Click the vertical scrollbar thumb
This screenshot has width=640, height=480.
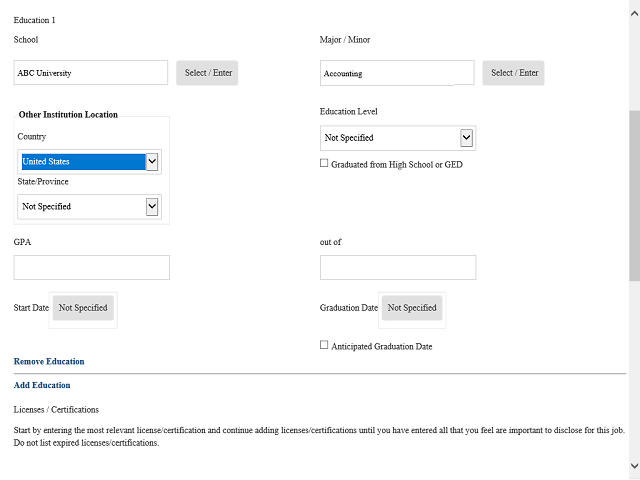tap(634, 196)
